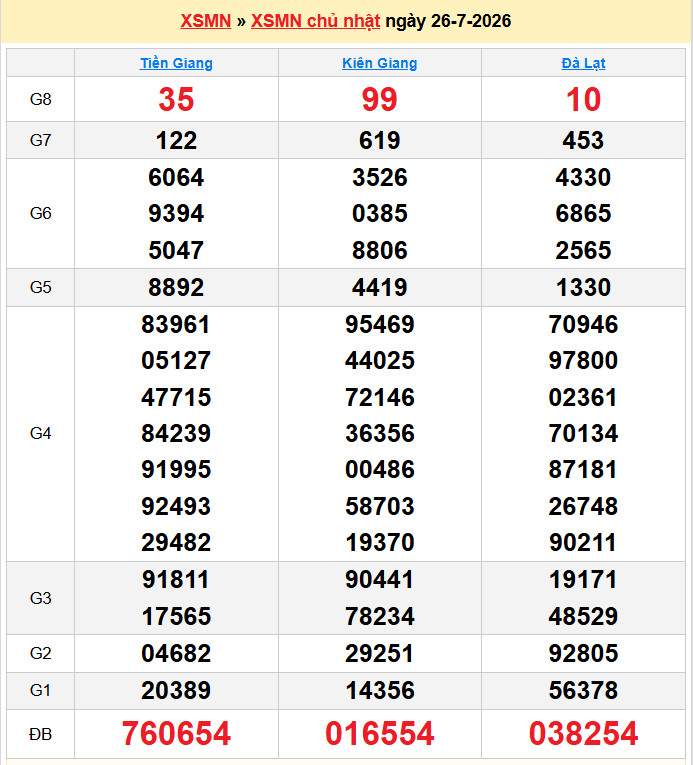Select the G8 prize row label
Image resolution: width=693 pixels, height=765 pixels.
[41, 99]
